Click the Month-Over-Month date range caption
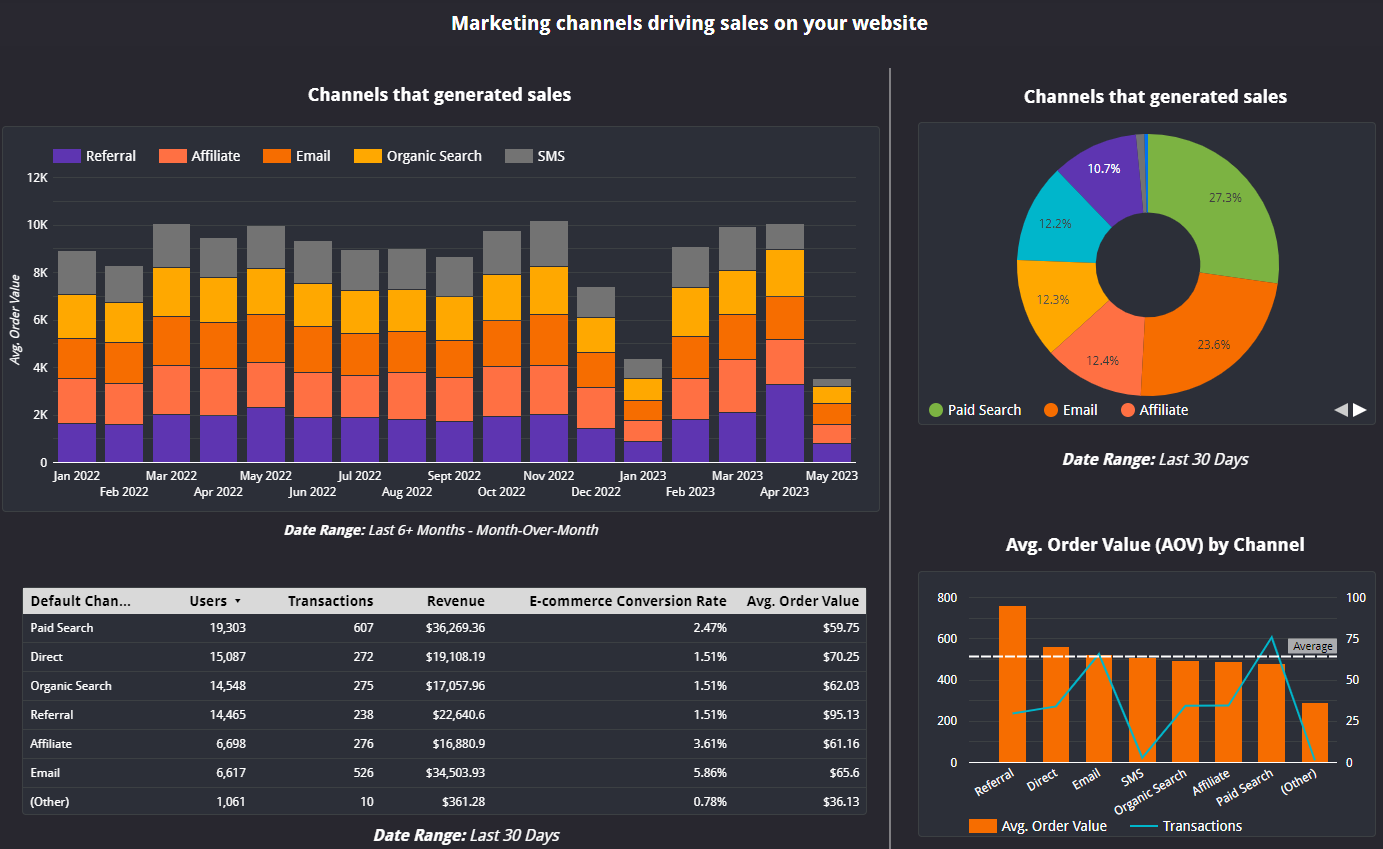The height and width of the screenshot is (849, 1383). coord(441,530)
